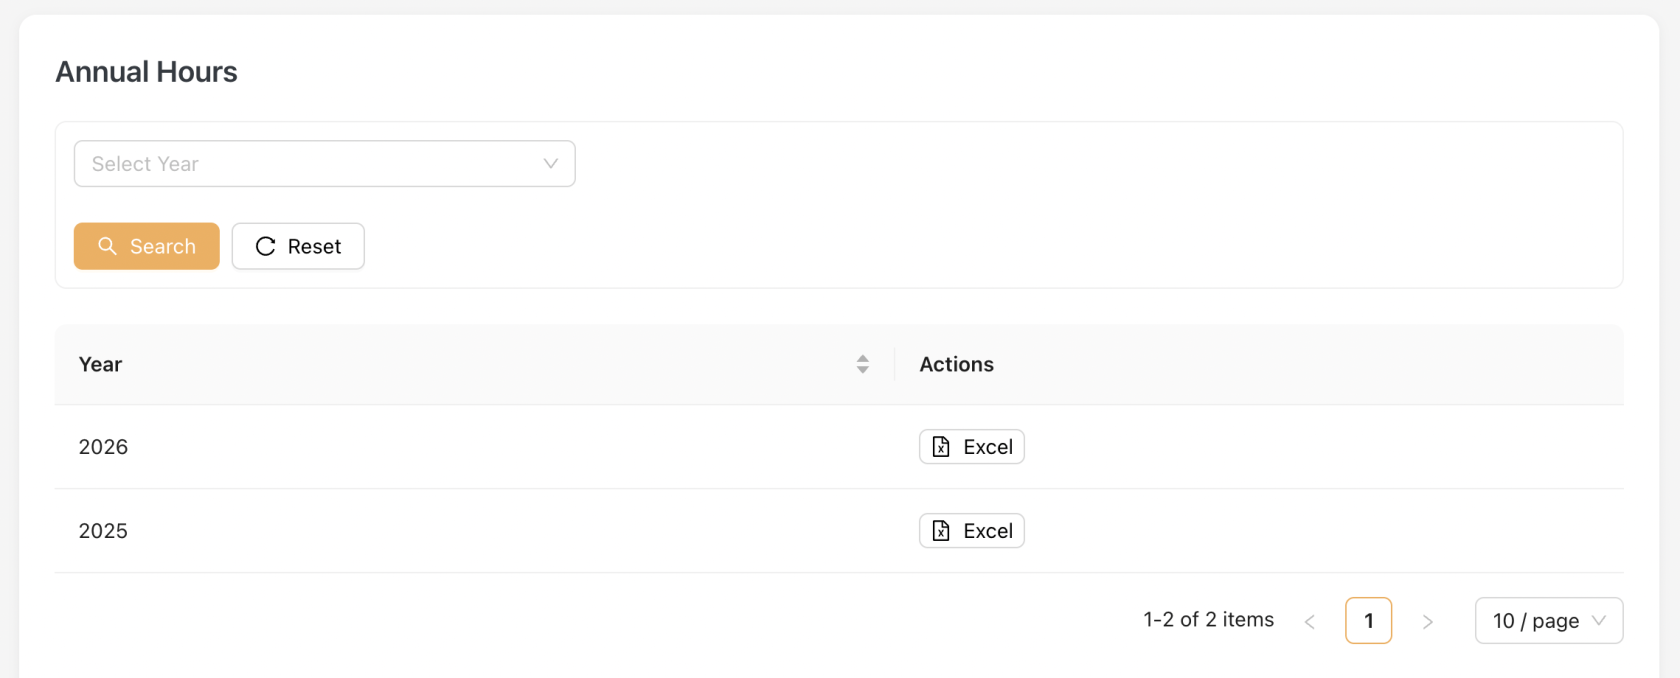Open the Select Year dropdown
Image resolution: width=1680 pixels, height=678 pixels.
(x=325, y=164)
